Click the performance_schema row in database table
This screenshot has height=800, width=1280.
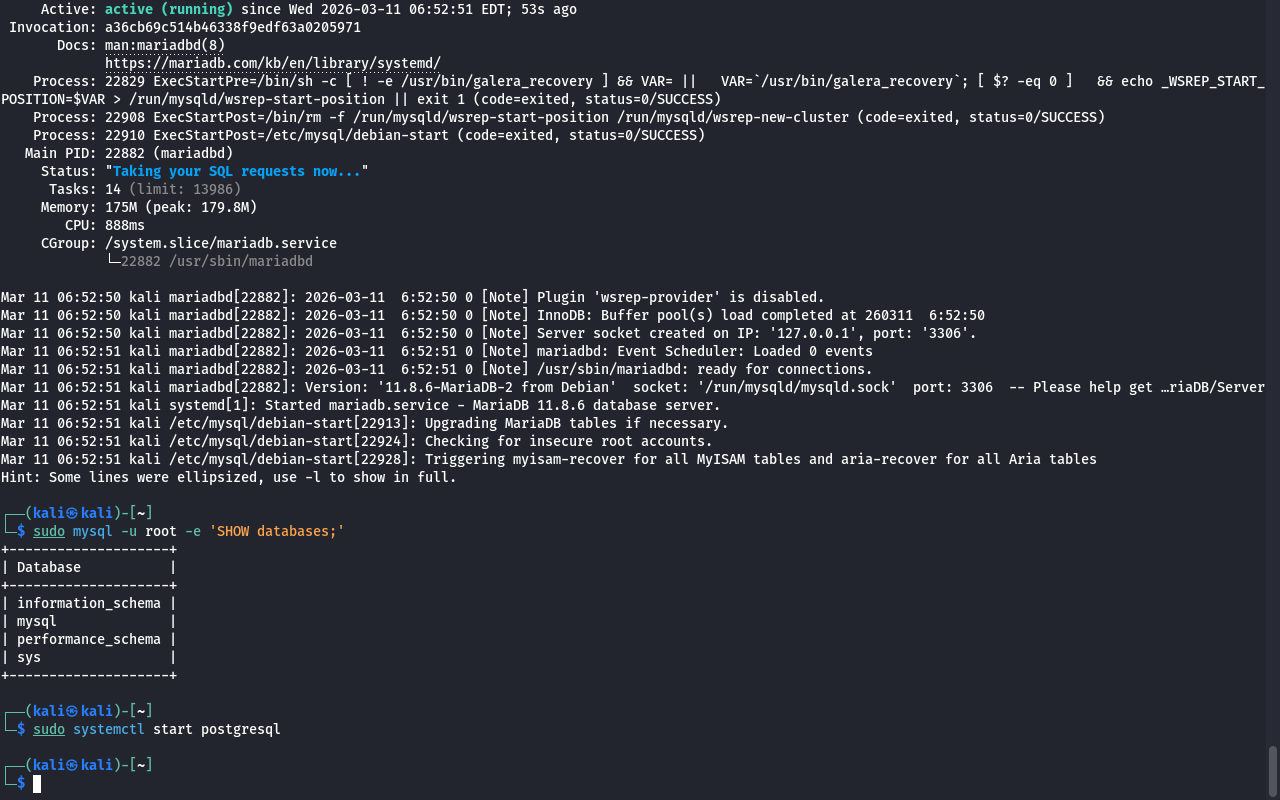coord(88,639)
